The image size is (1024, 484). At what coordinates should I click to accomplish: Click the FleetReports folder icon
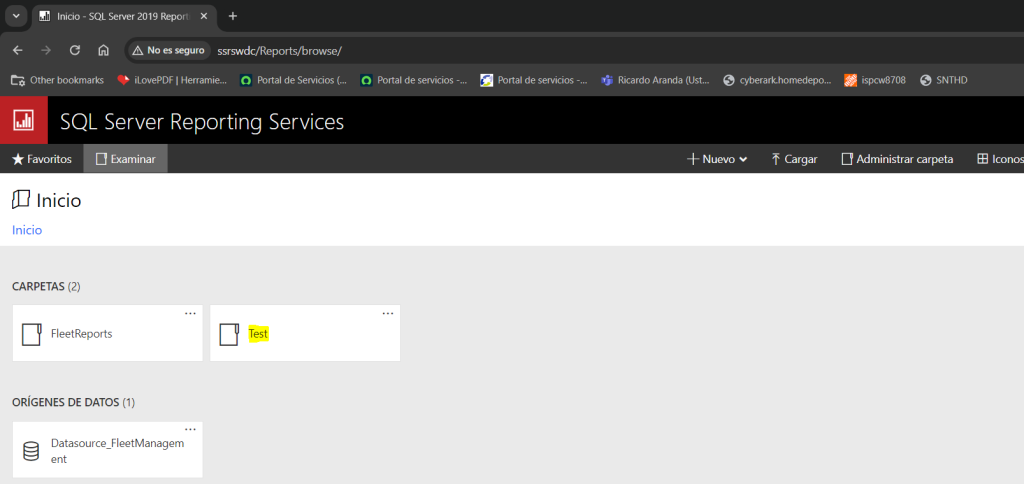[x=32, y=334]
